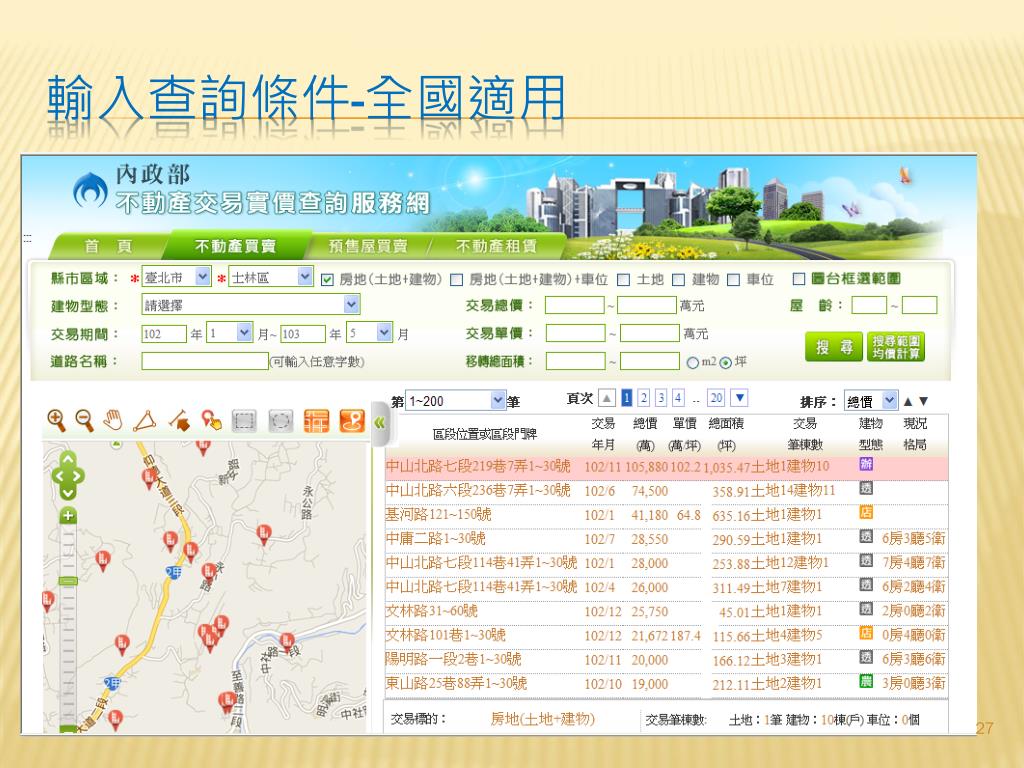
Task: Select the m2 area unit radio
Action: tap(692, 362)
